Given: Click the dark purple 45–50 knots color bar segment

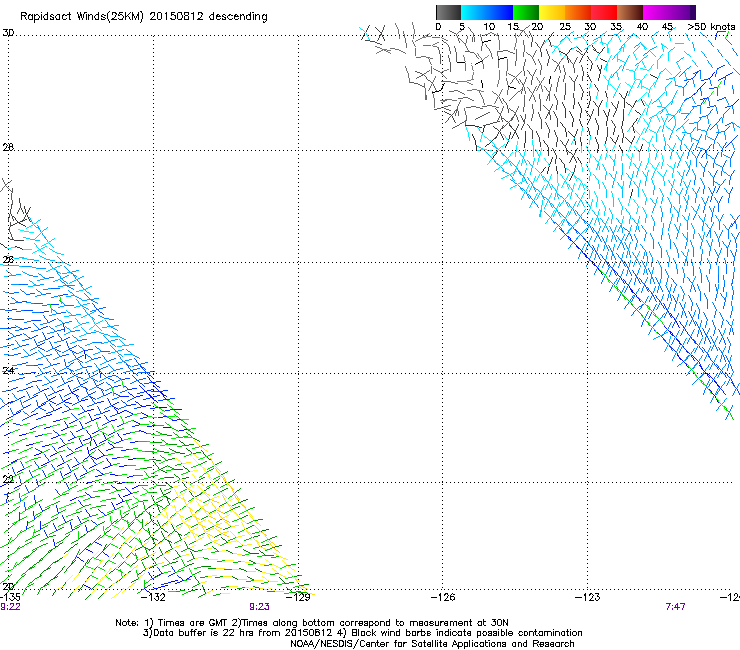Looking at the screenshot, I should click(x=682, y=12).
